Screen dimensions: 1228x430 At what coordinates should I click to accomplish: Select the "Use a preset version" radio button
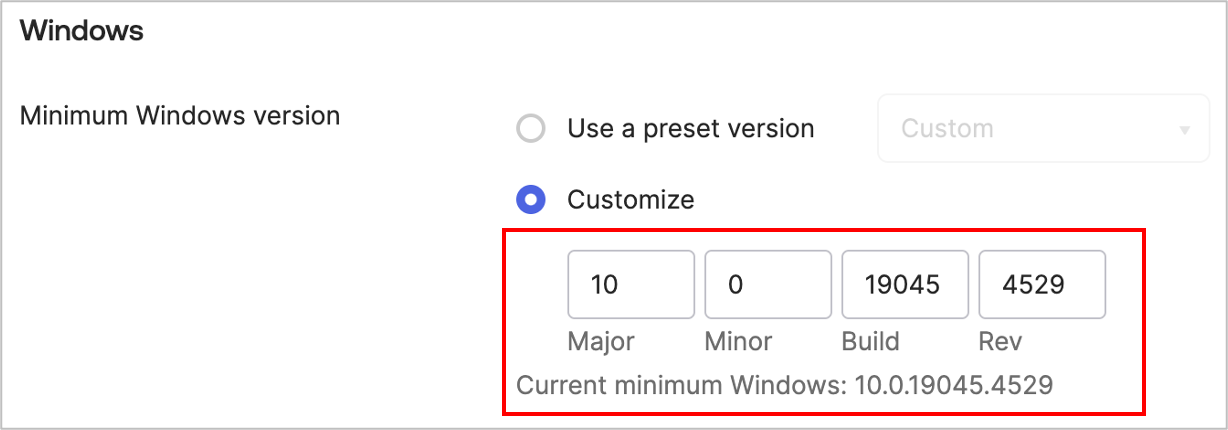[x=530, y=129]
